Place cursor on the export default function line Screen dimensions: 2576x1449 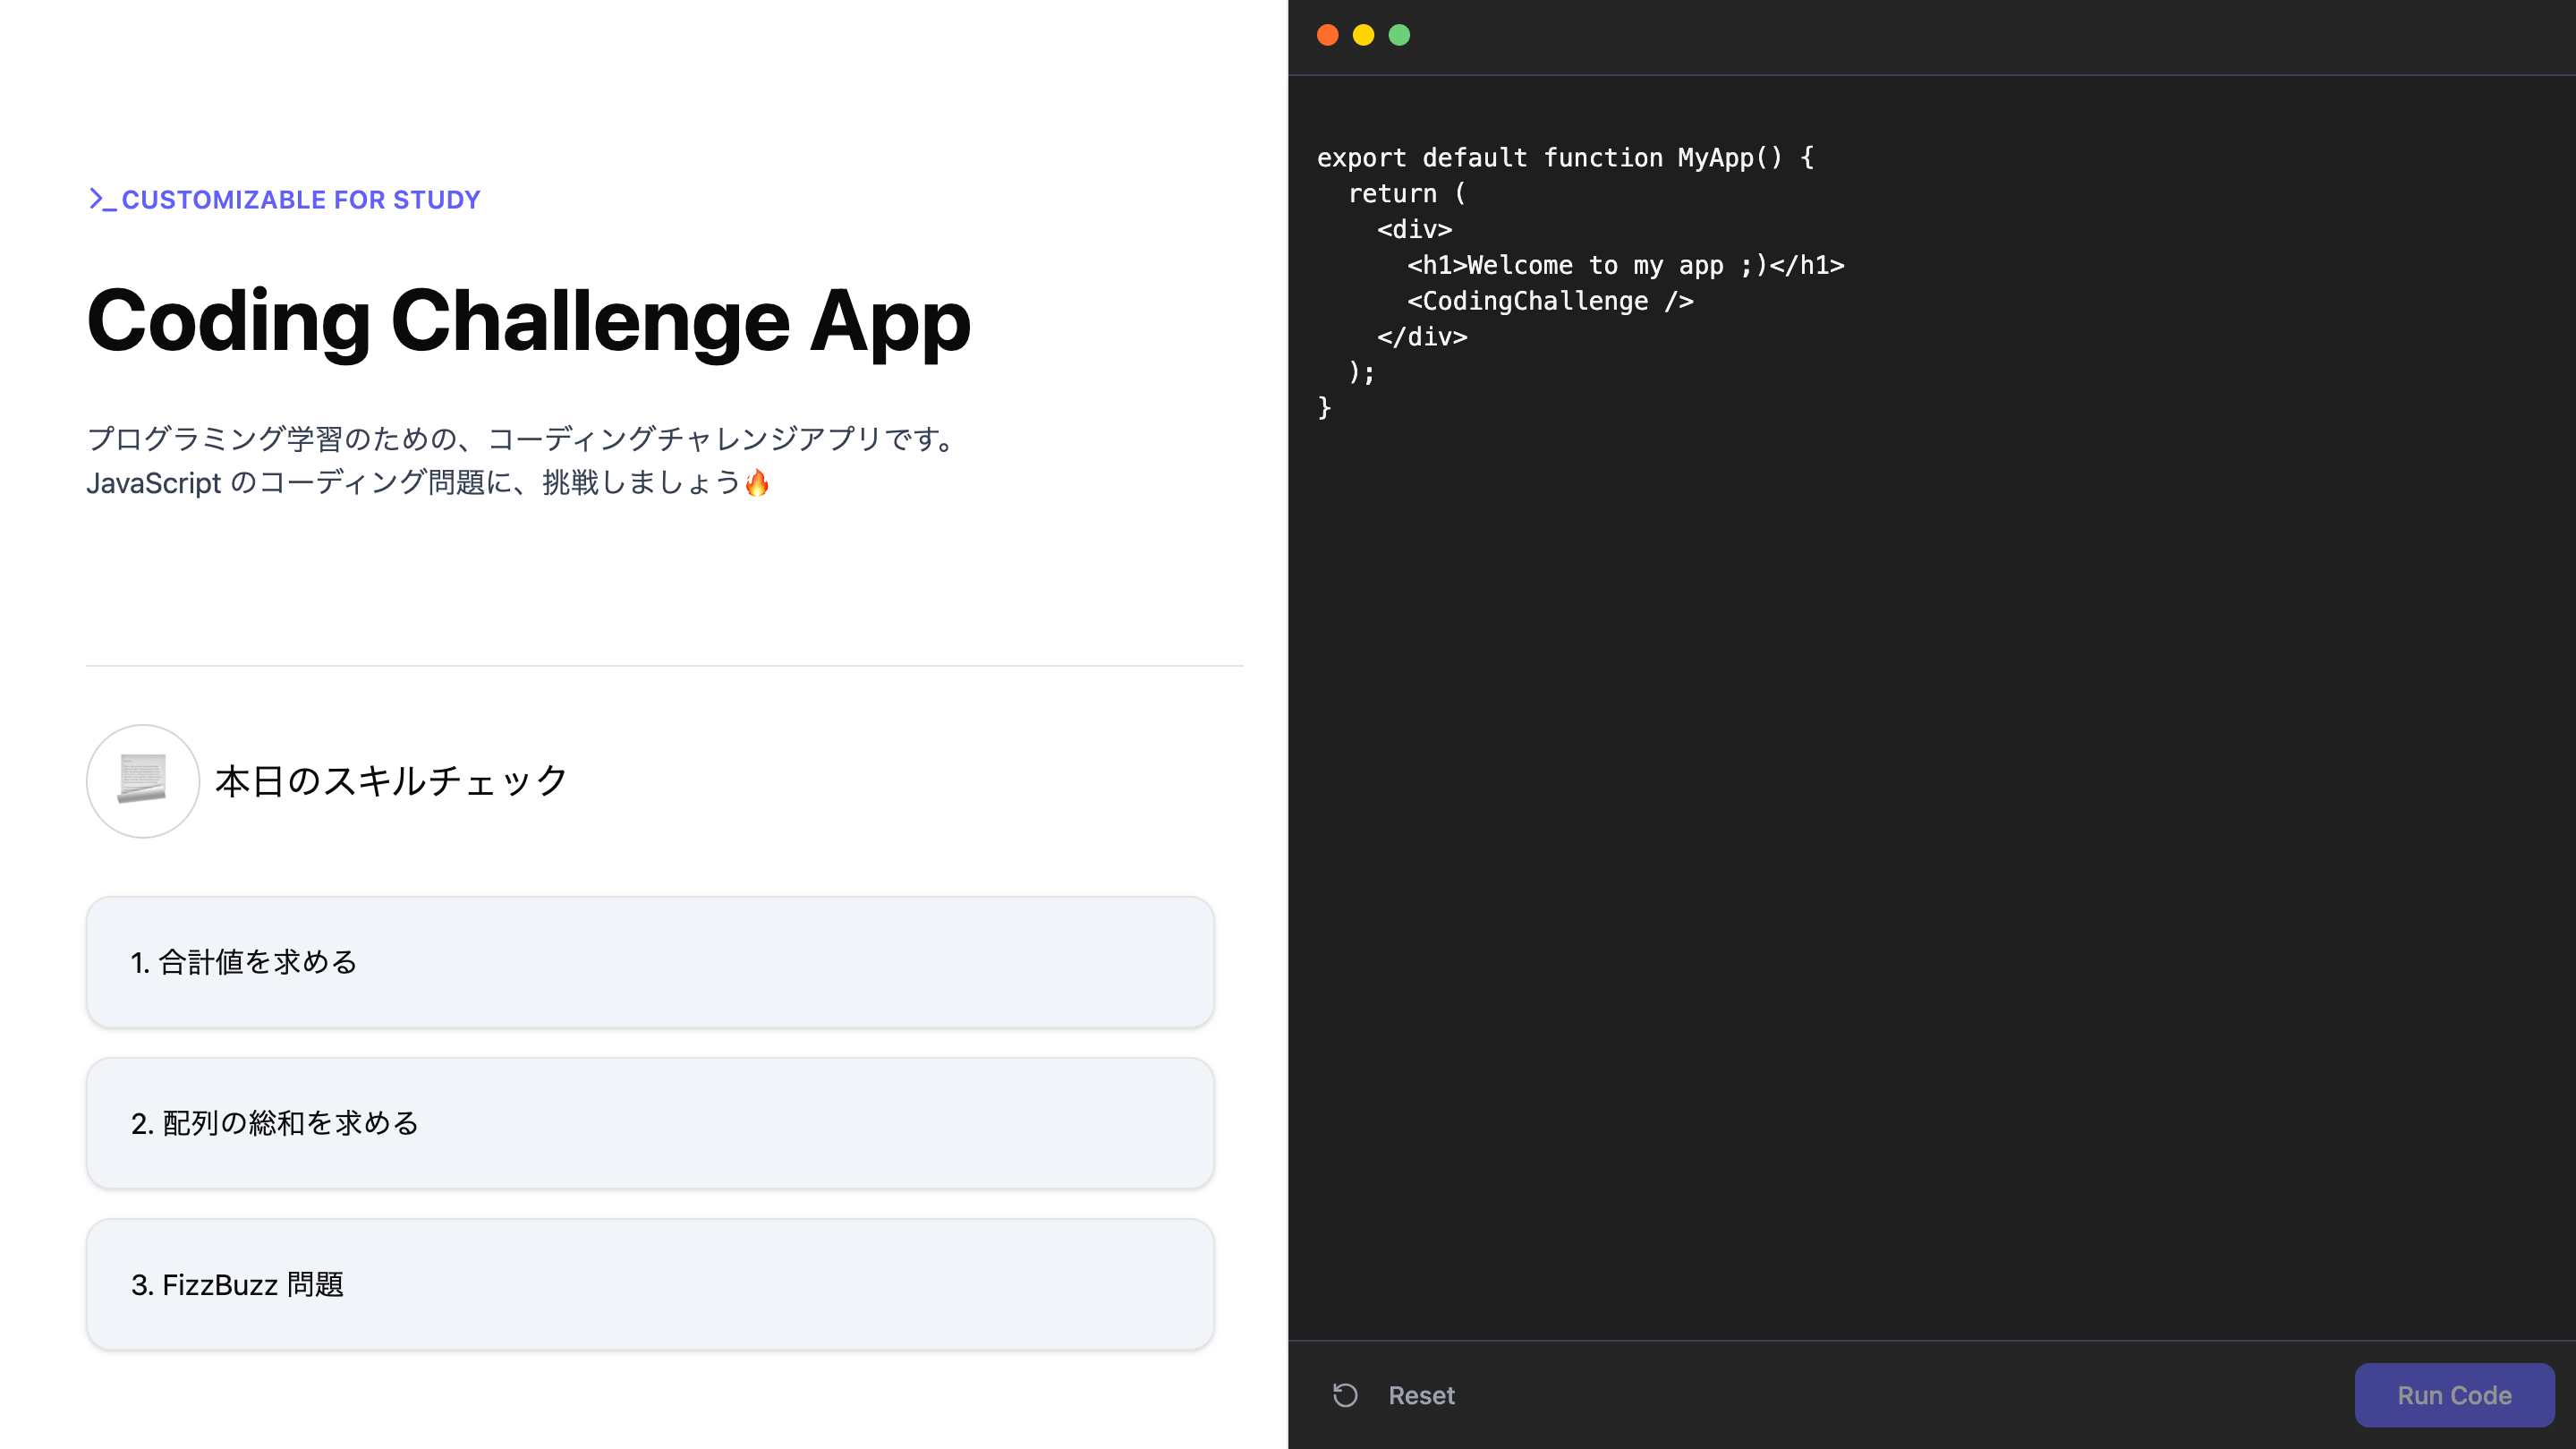1565,158
